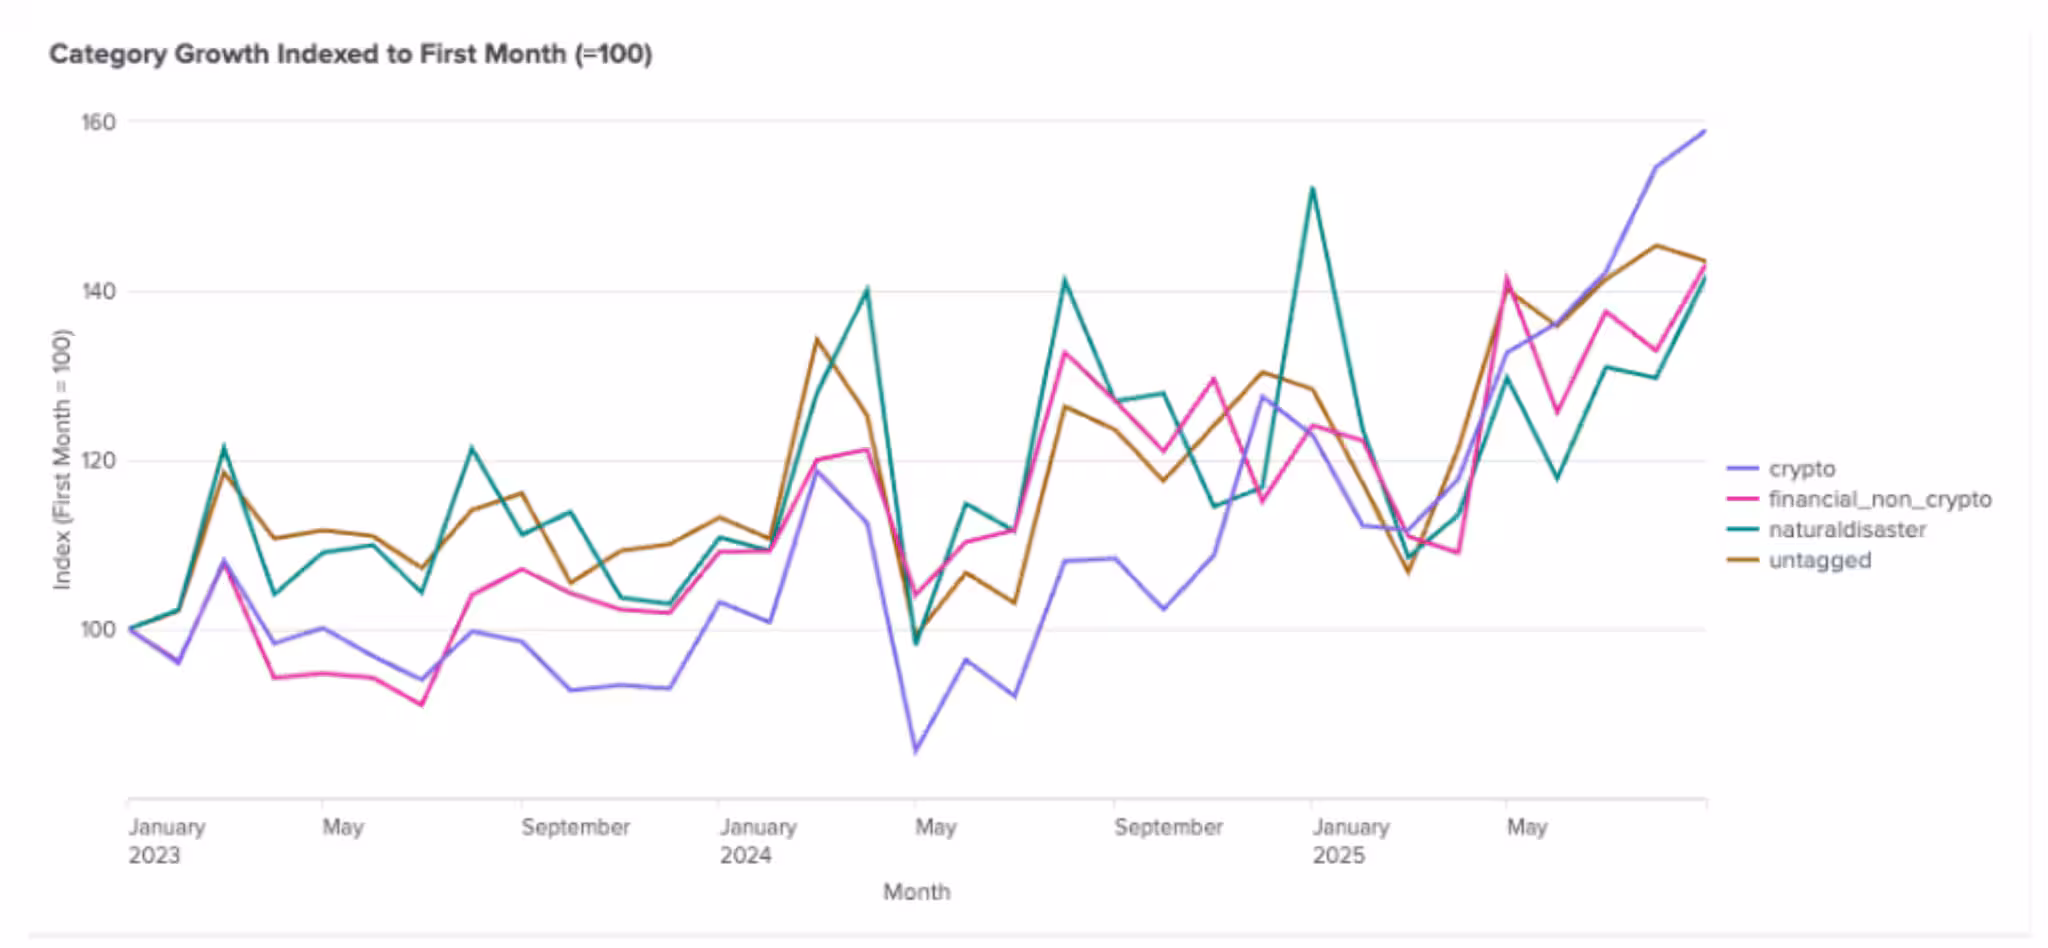
Task: Click the teal line's highest peak near January 2025
Action: point(1311,188)
